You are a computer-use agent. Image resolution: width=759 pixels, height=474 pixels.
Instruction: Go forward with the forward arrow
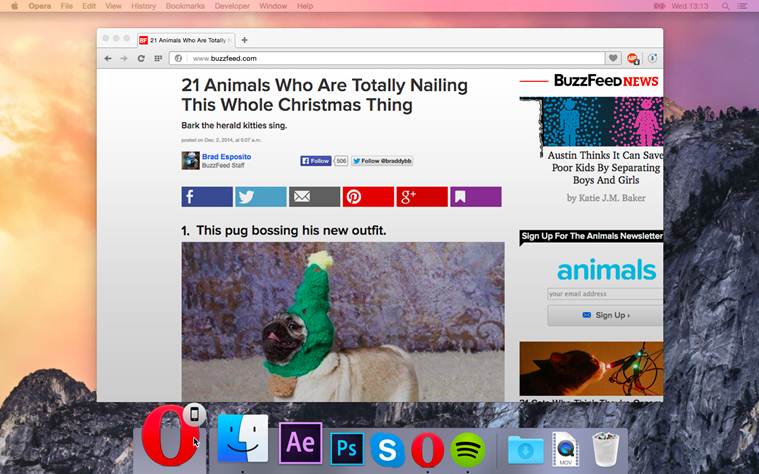124,59
